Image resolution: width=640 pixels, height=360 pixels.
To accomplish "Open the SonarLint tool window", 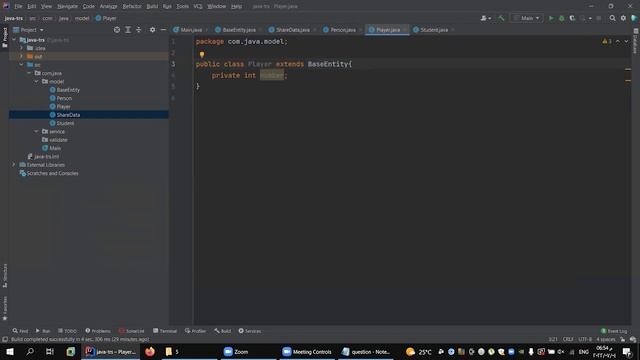I will tap(131, 331).
